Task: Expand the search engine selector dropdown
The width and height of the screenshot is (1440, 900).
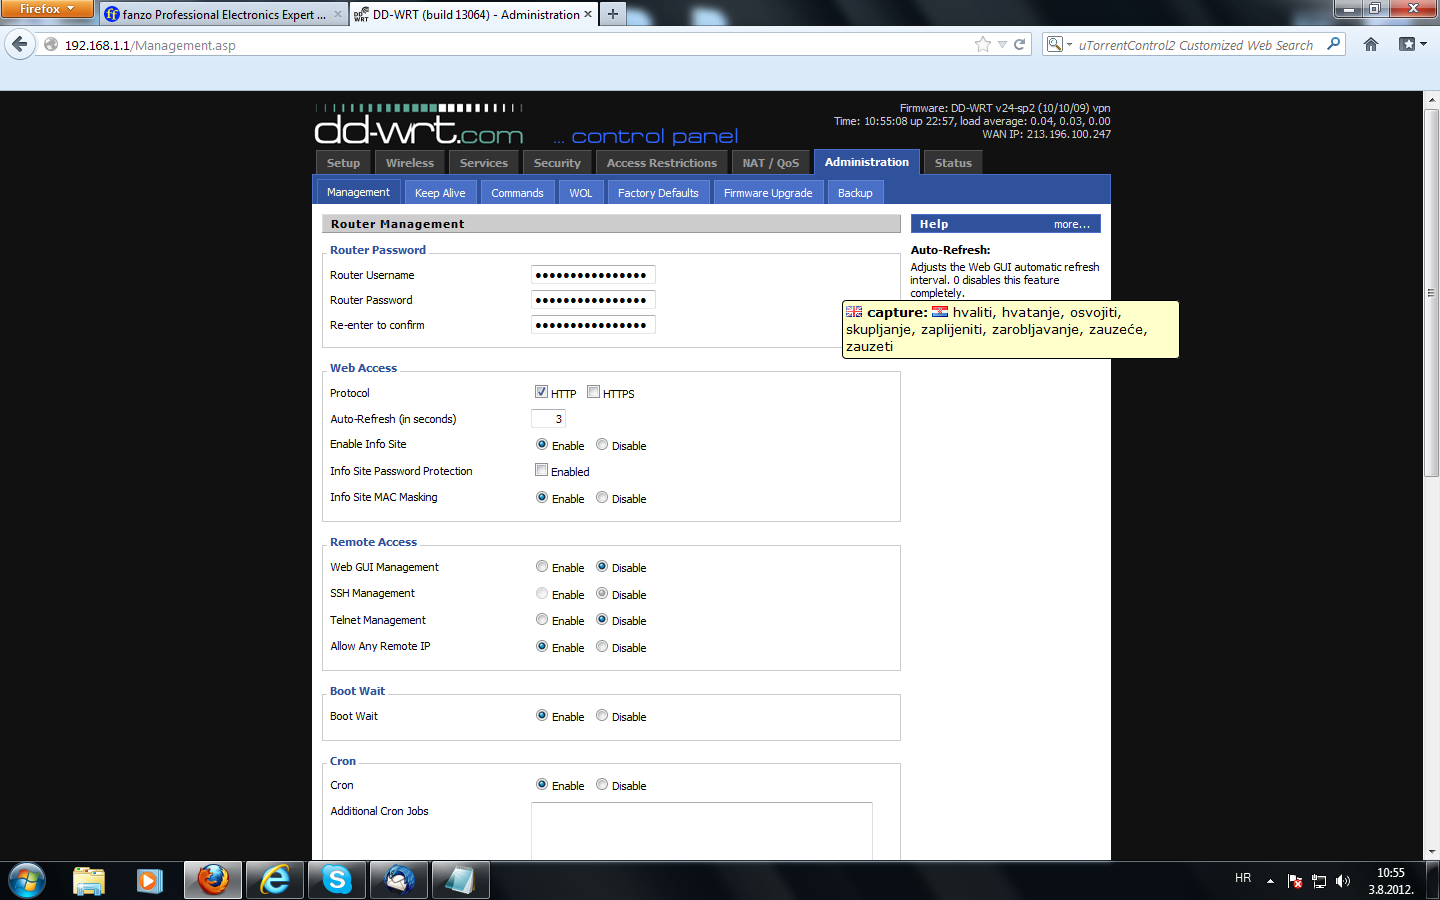Action: tap(1059, 44)
